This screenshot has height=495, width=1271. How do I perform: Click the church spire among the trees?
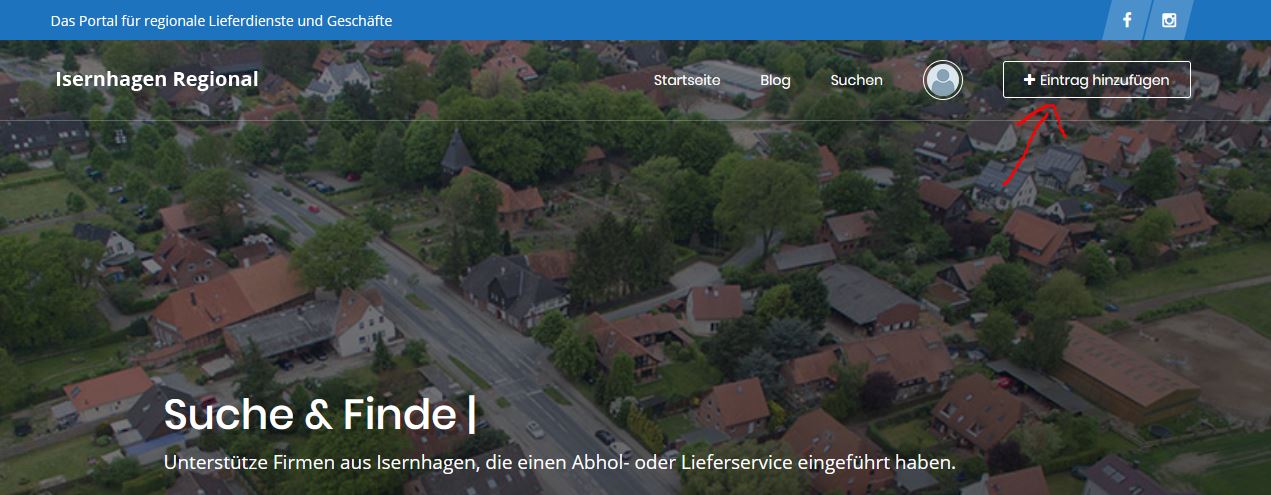click(456, 152)
